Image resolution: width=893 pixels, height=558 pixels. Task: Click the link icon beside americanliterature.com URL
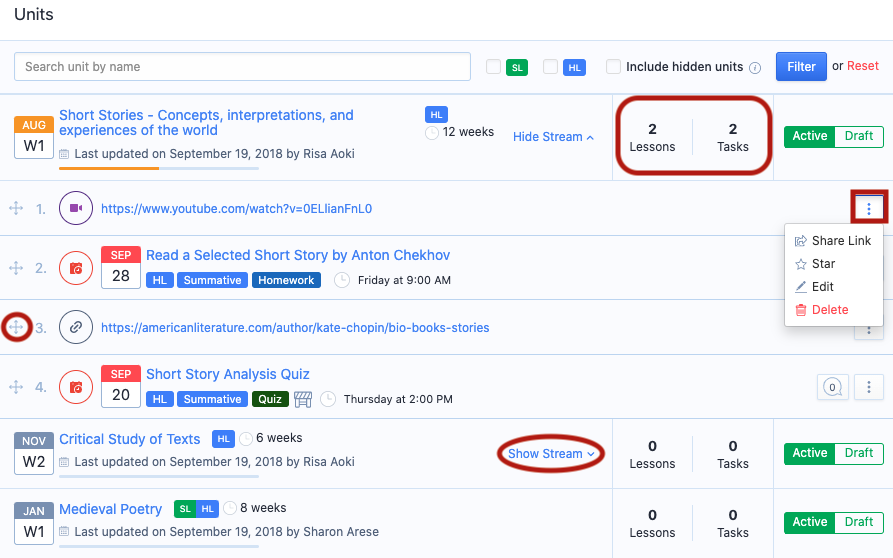tap(76, 327)
